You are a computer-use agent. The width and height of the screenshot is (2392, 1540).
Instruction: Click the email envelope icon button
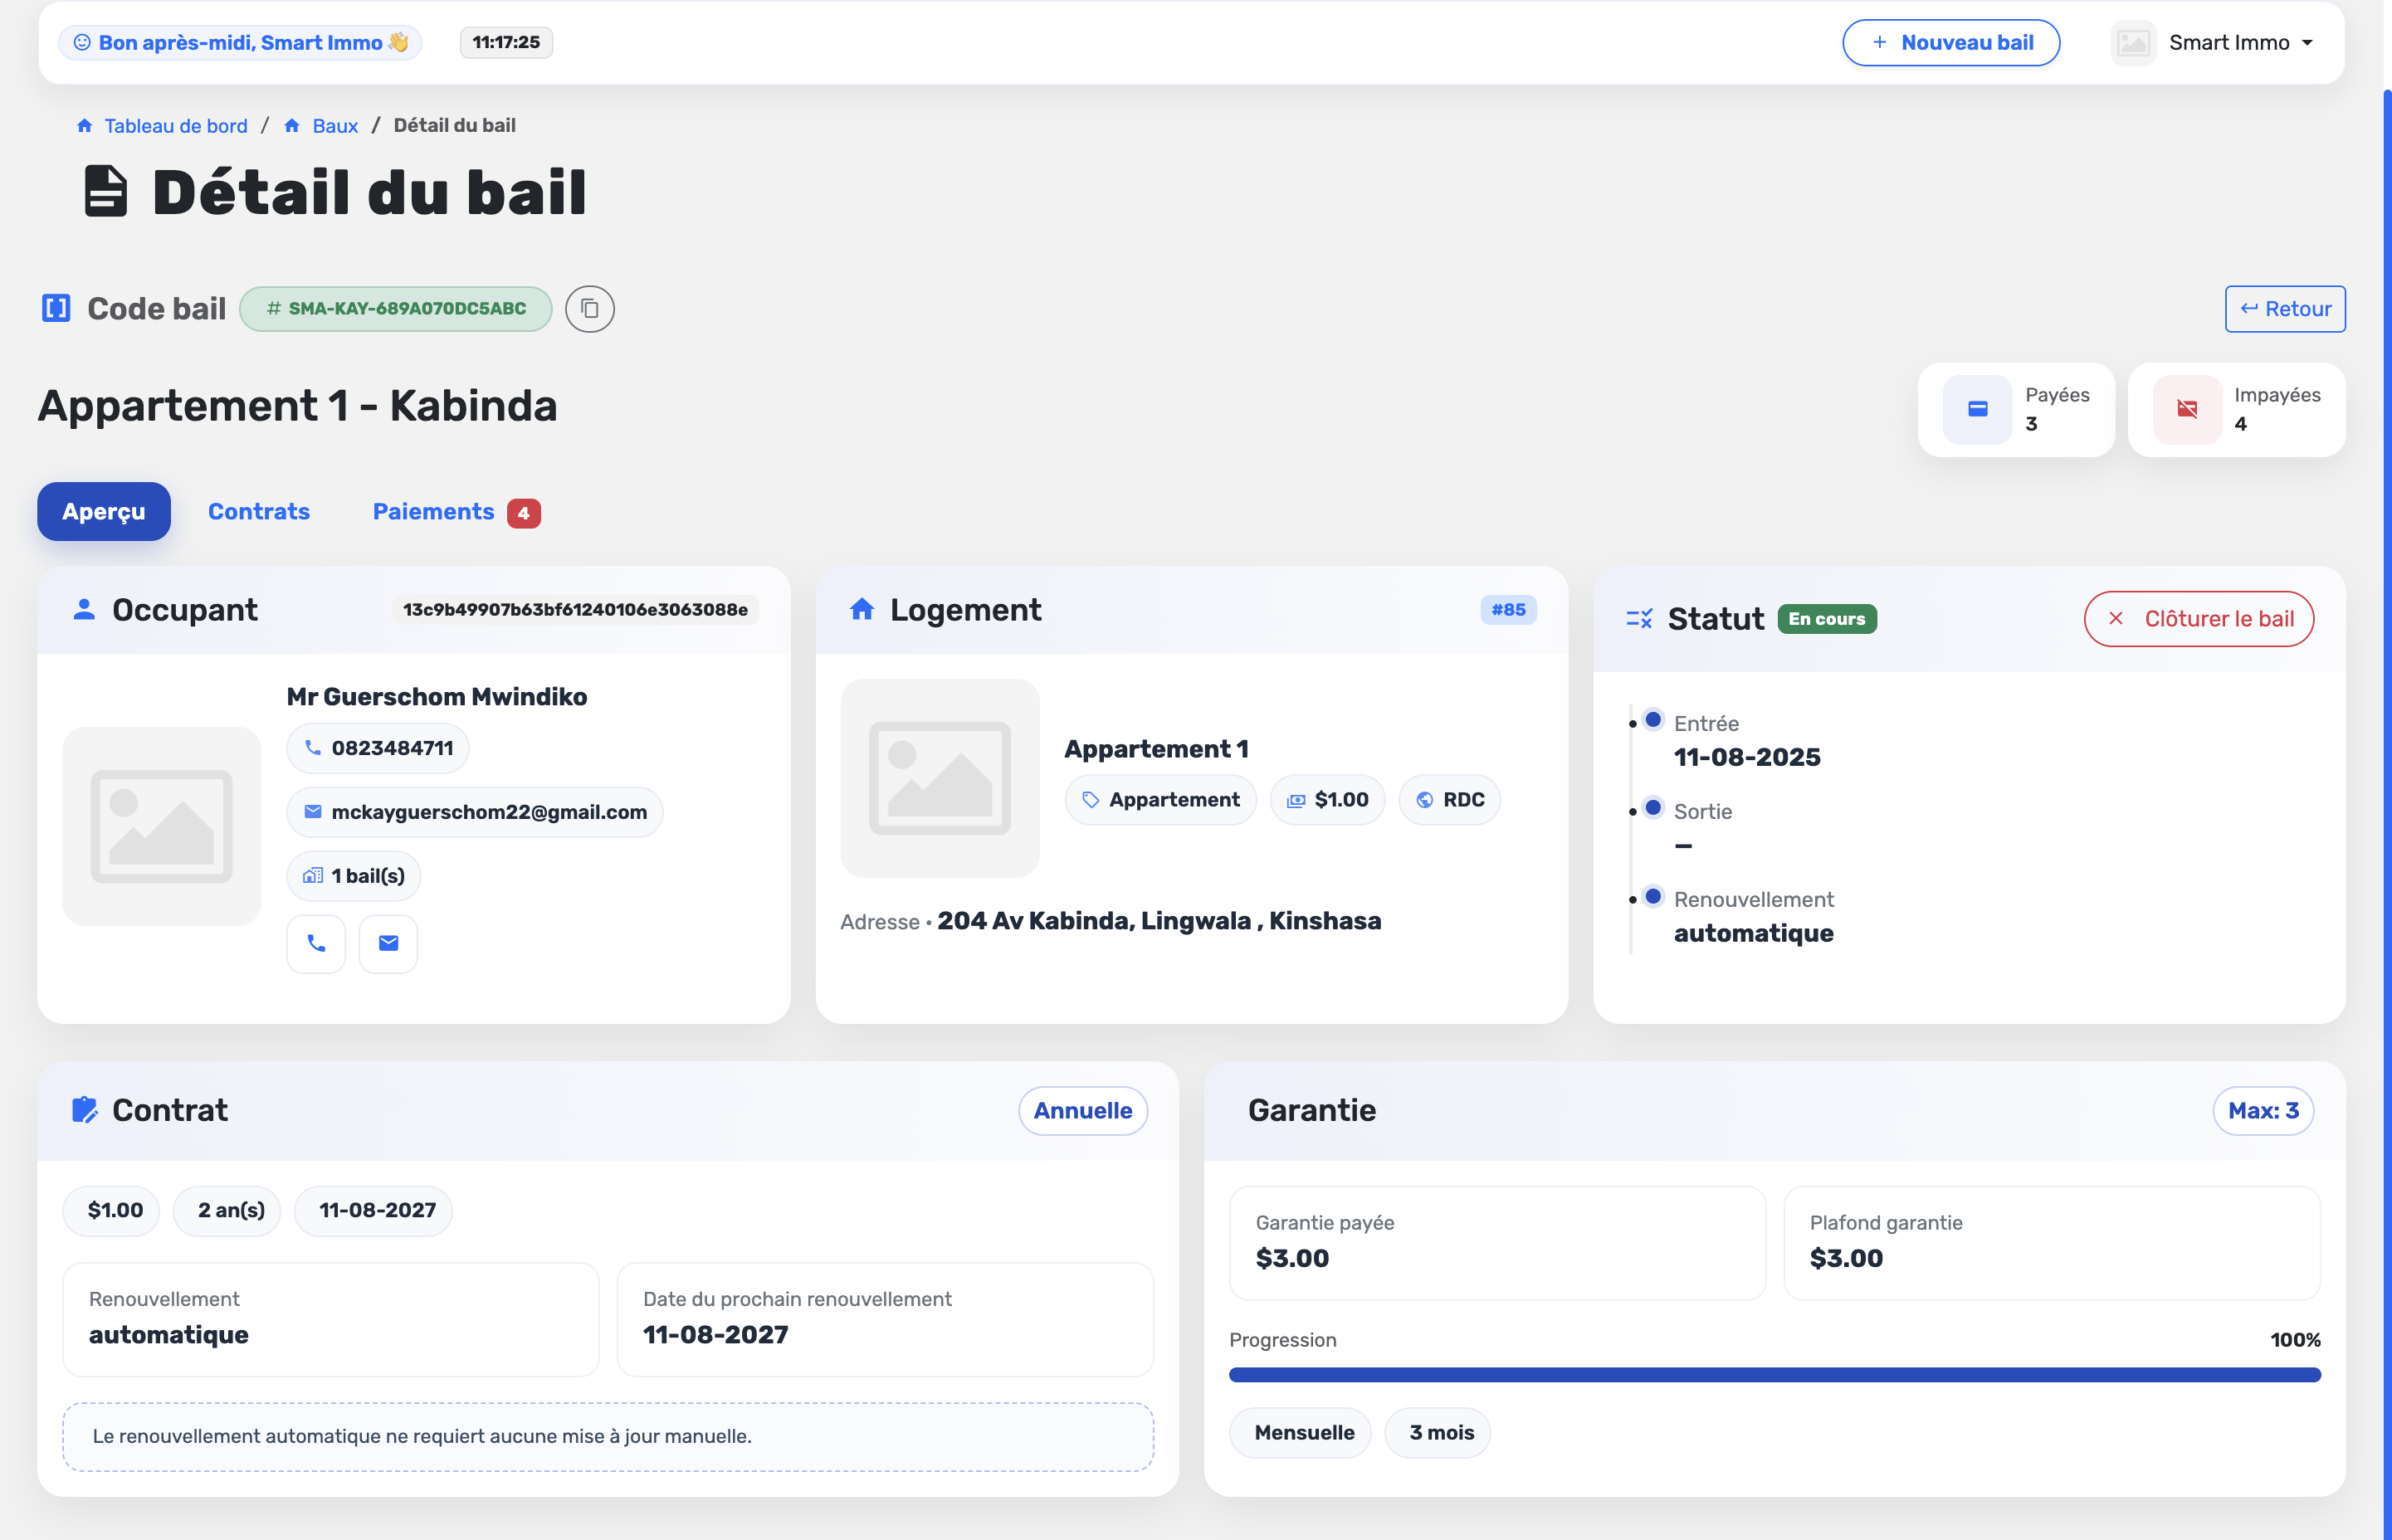[388, 943]
